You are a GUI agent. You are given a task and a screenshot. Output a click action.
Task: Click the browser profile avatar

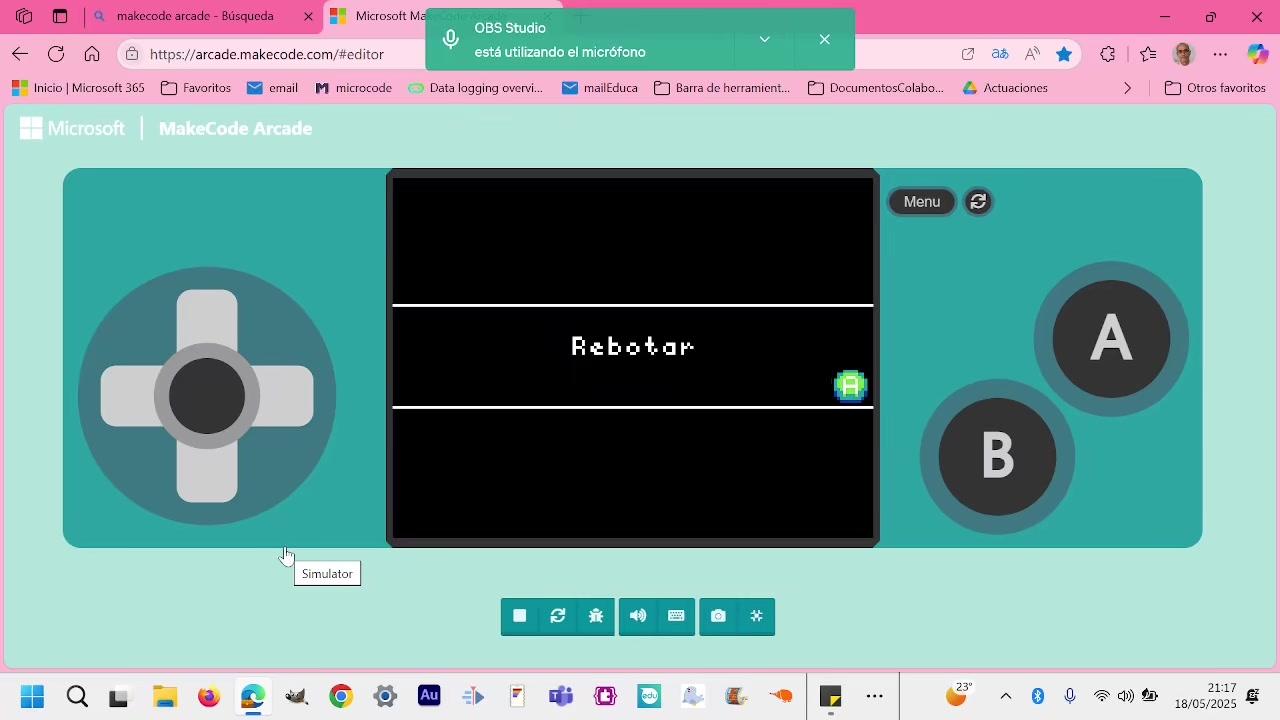click(1184, 54)
